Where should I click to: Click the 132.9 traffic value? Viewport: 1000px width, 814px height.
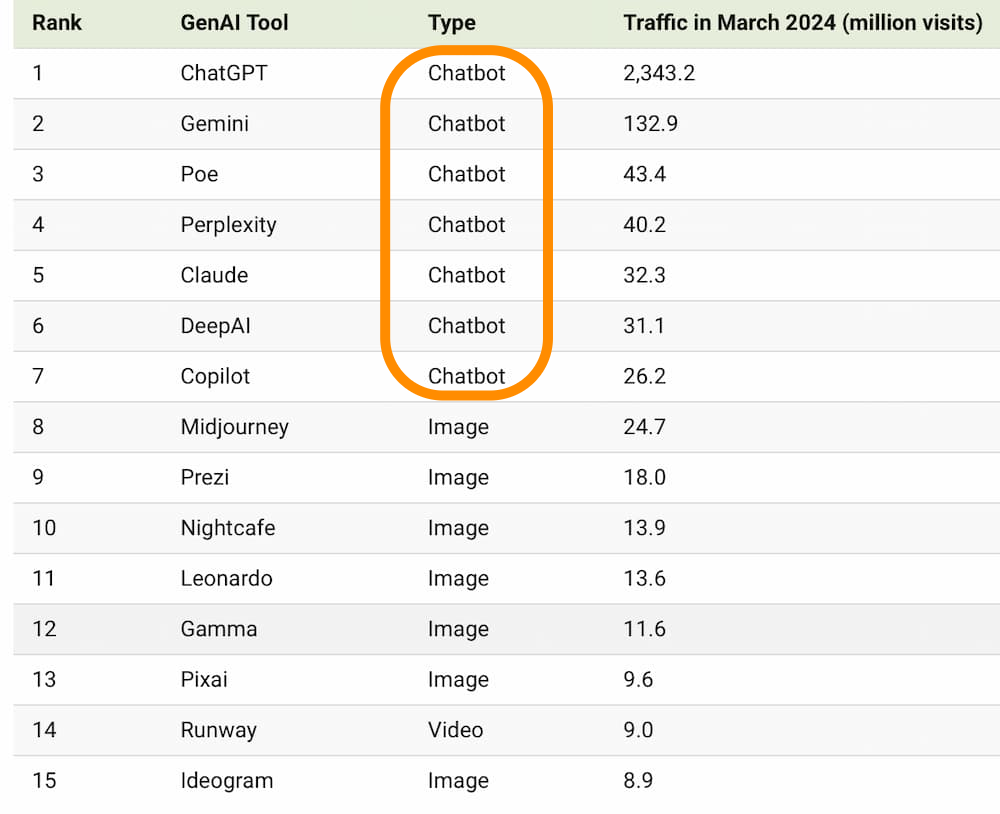tap(651, 124)
